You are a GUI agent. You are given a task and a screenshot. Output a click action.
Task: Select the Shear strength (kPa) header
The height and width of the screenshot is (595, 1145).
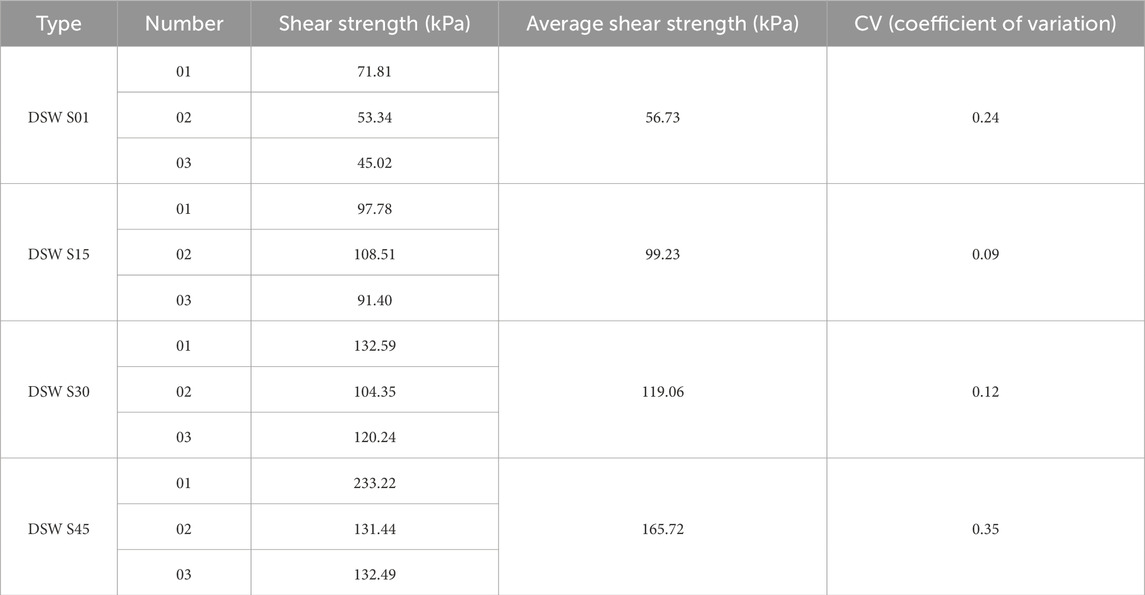tap(374, 23)
